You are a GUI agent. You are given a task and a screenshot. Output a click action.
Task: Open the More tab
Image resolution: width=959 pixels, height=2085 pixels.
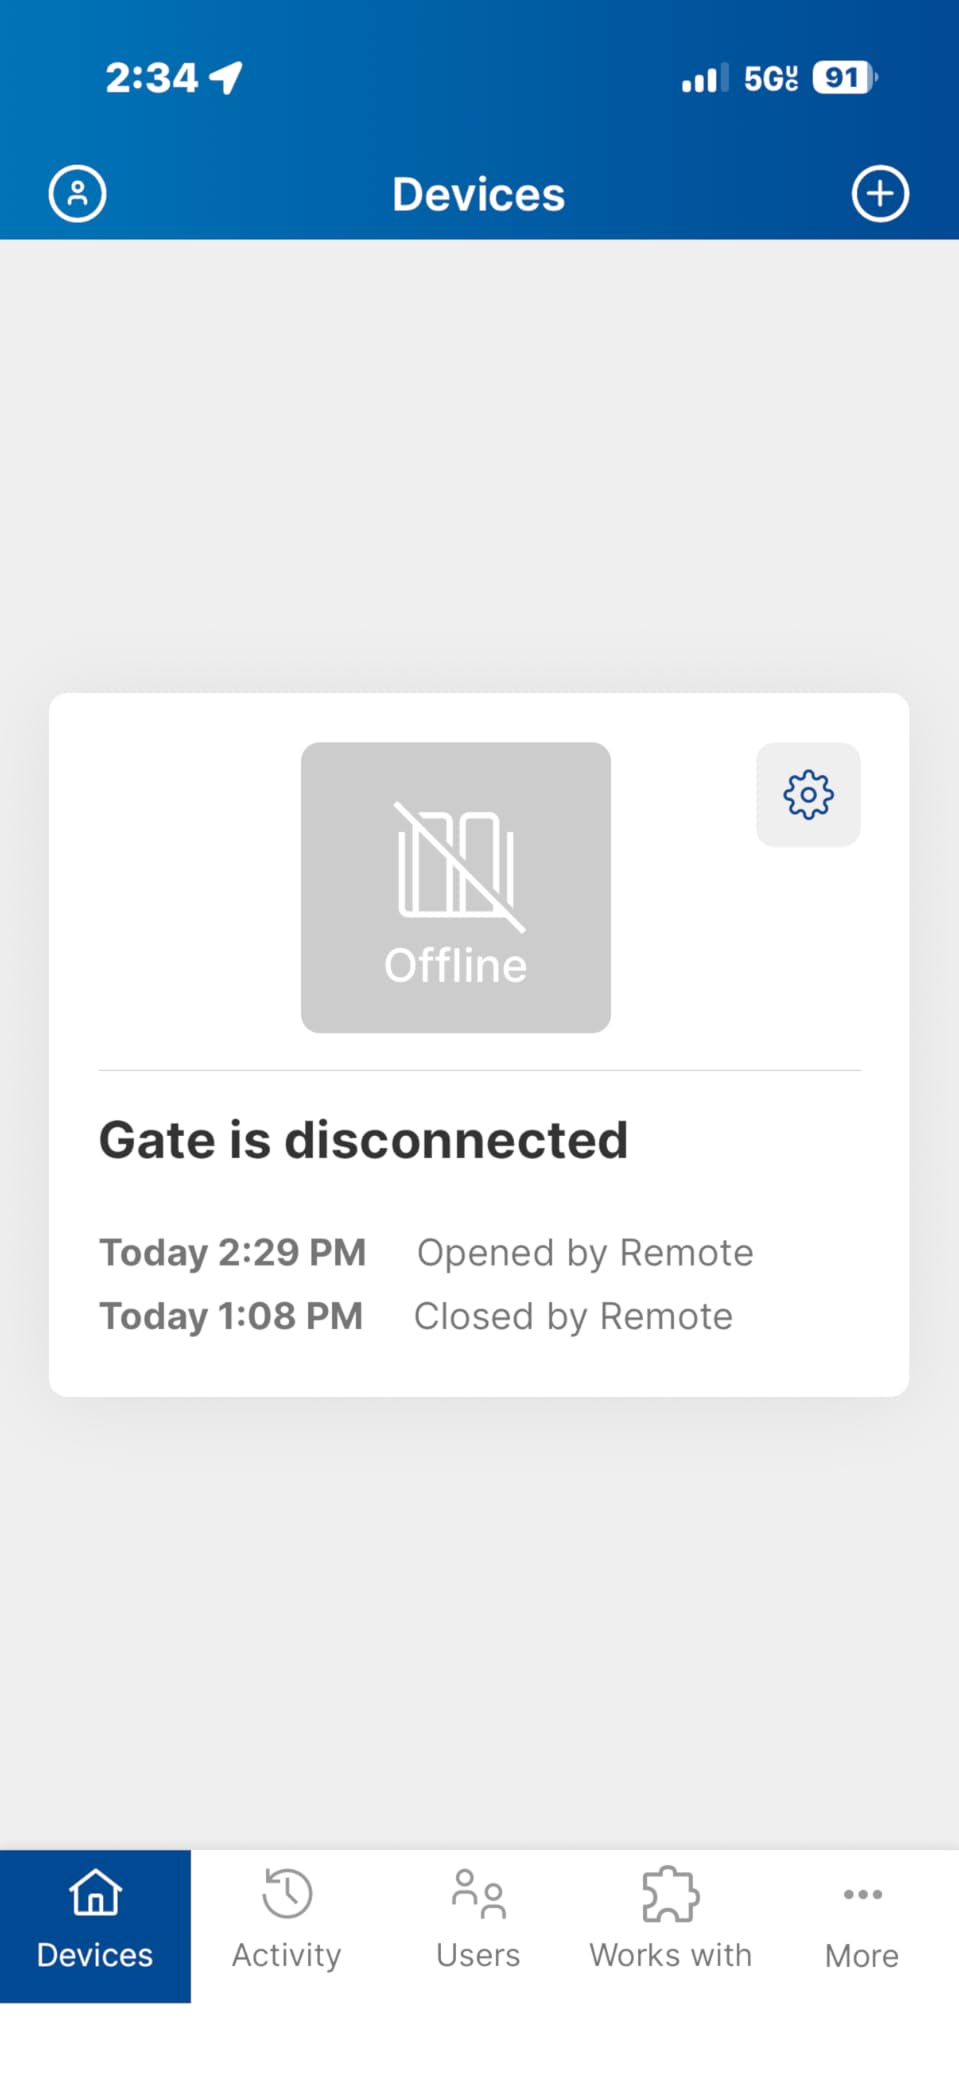tap(862, 1924)
